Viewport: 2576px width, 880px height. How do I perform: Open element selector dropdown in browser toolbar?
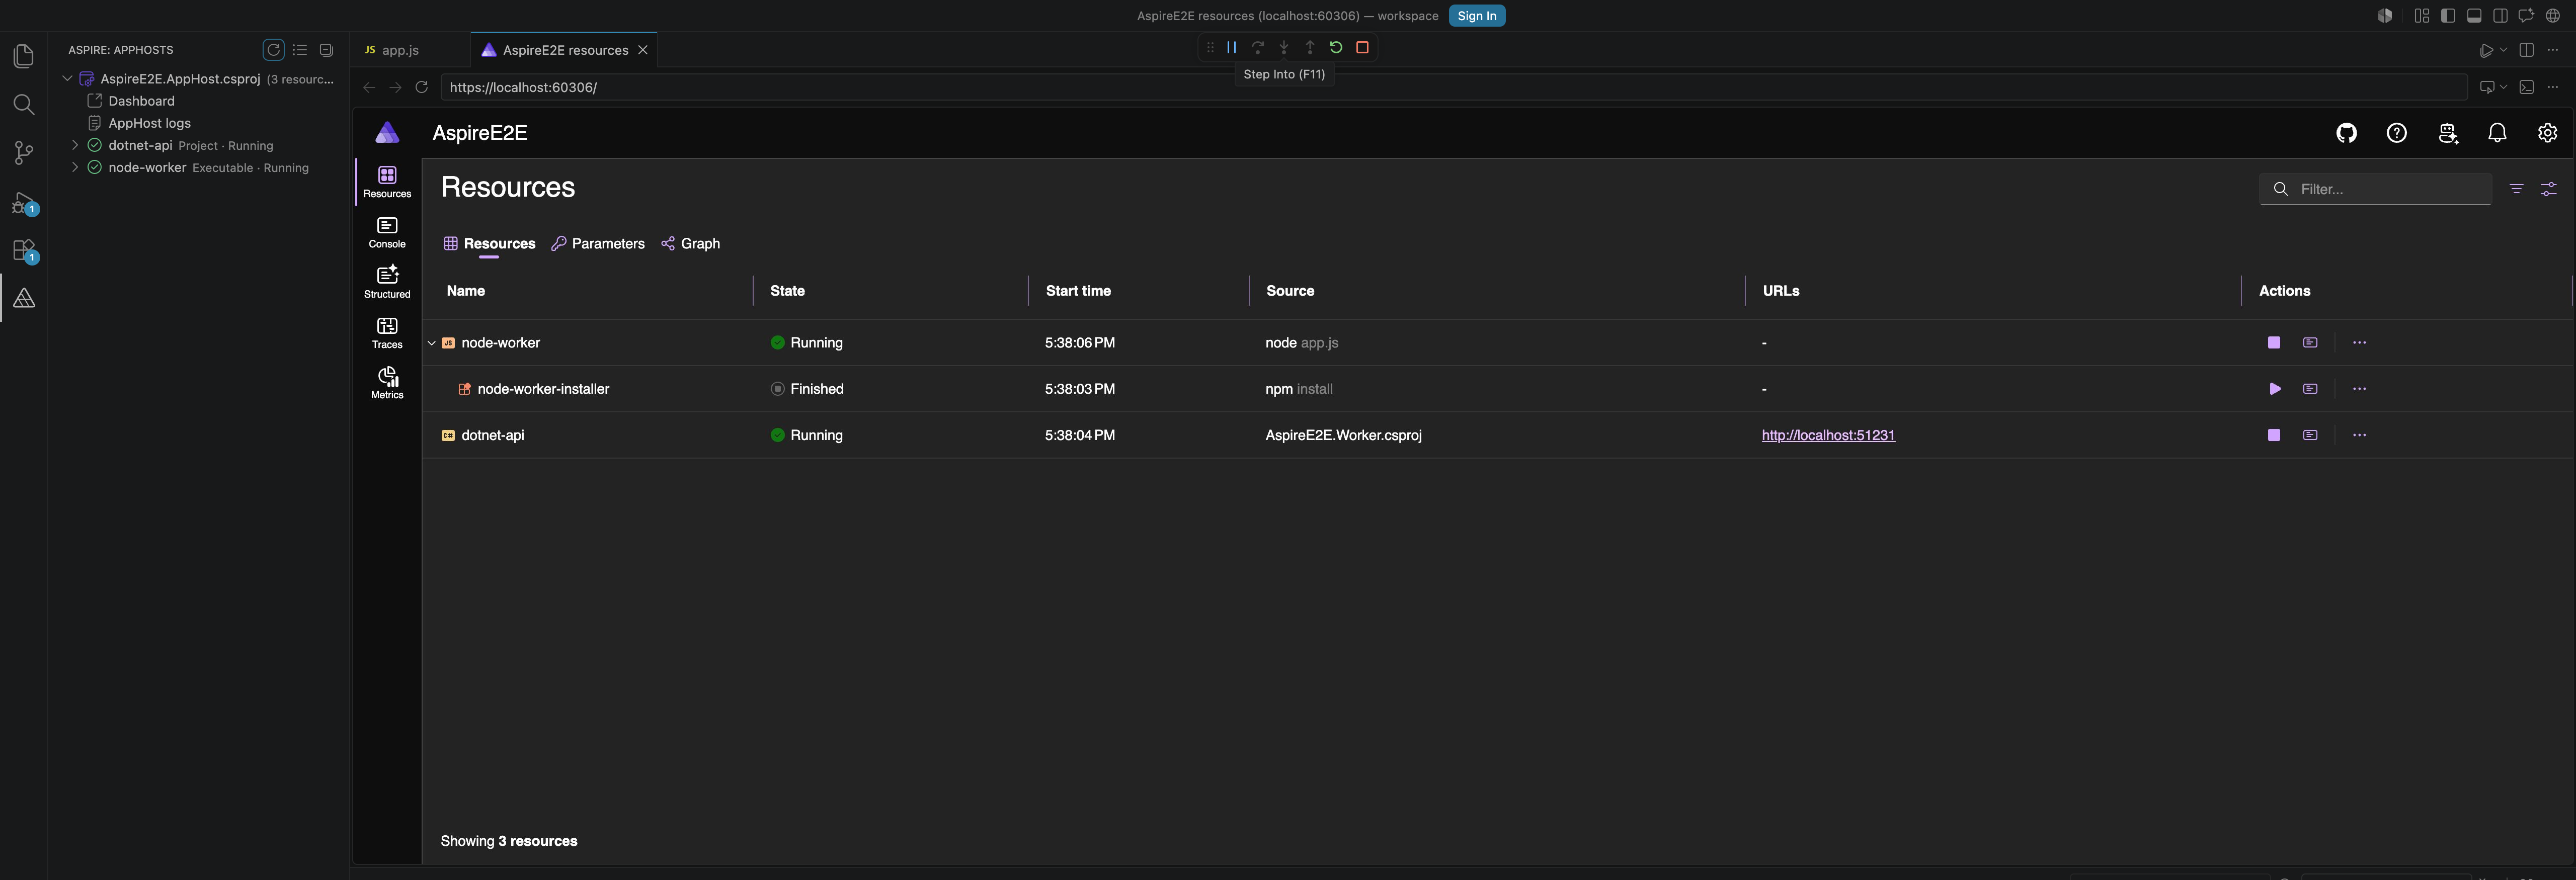click(2503, 87)
